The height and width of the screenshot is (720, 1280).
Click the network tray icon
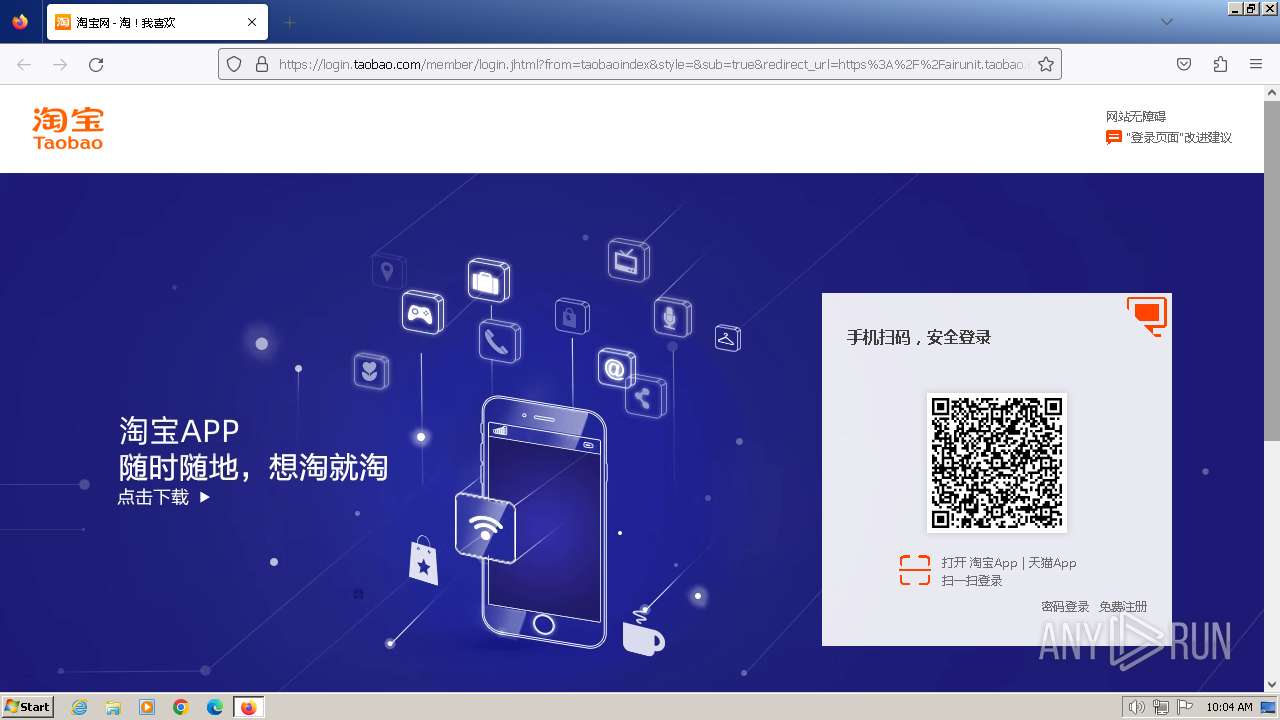[x=1160, y=707]
